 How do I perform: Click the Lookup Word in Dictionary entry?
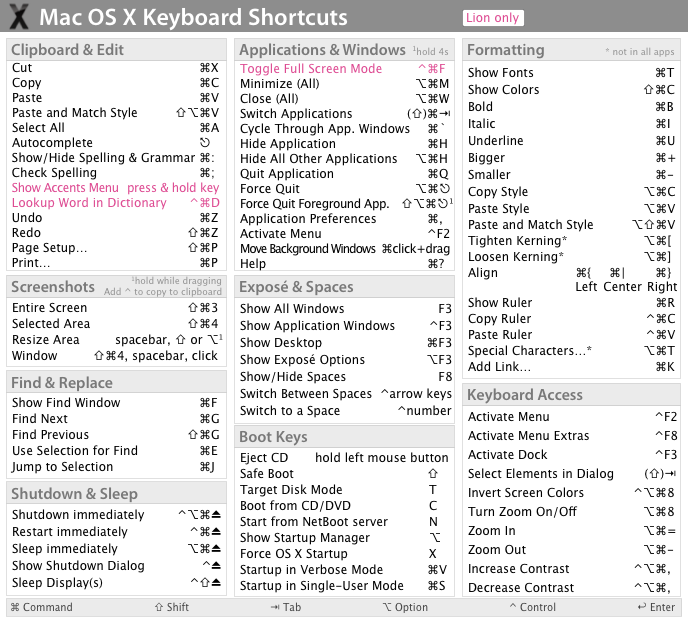[89, 202]
